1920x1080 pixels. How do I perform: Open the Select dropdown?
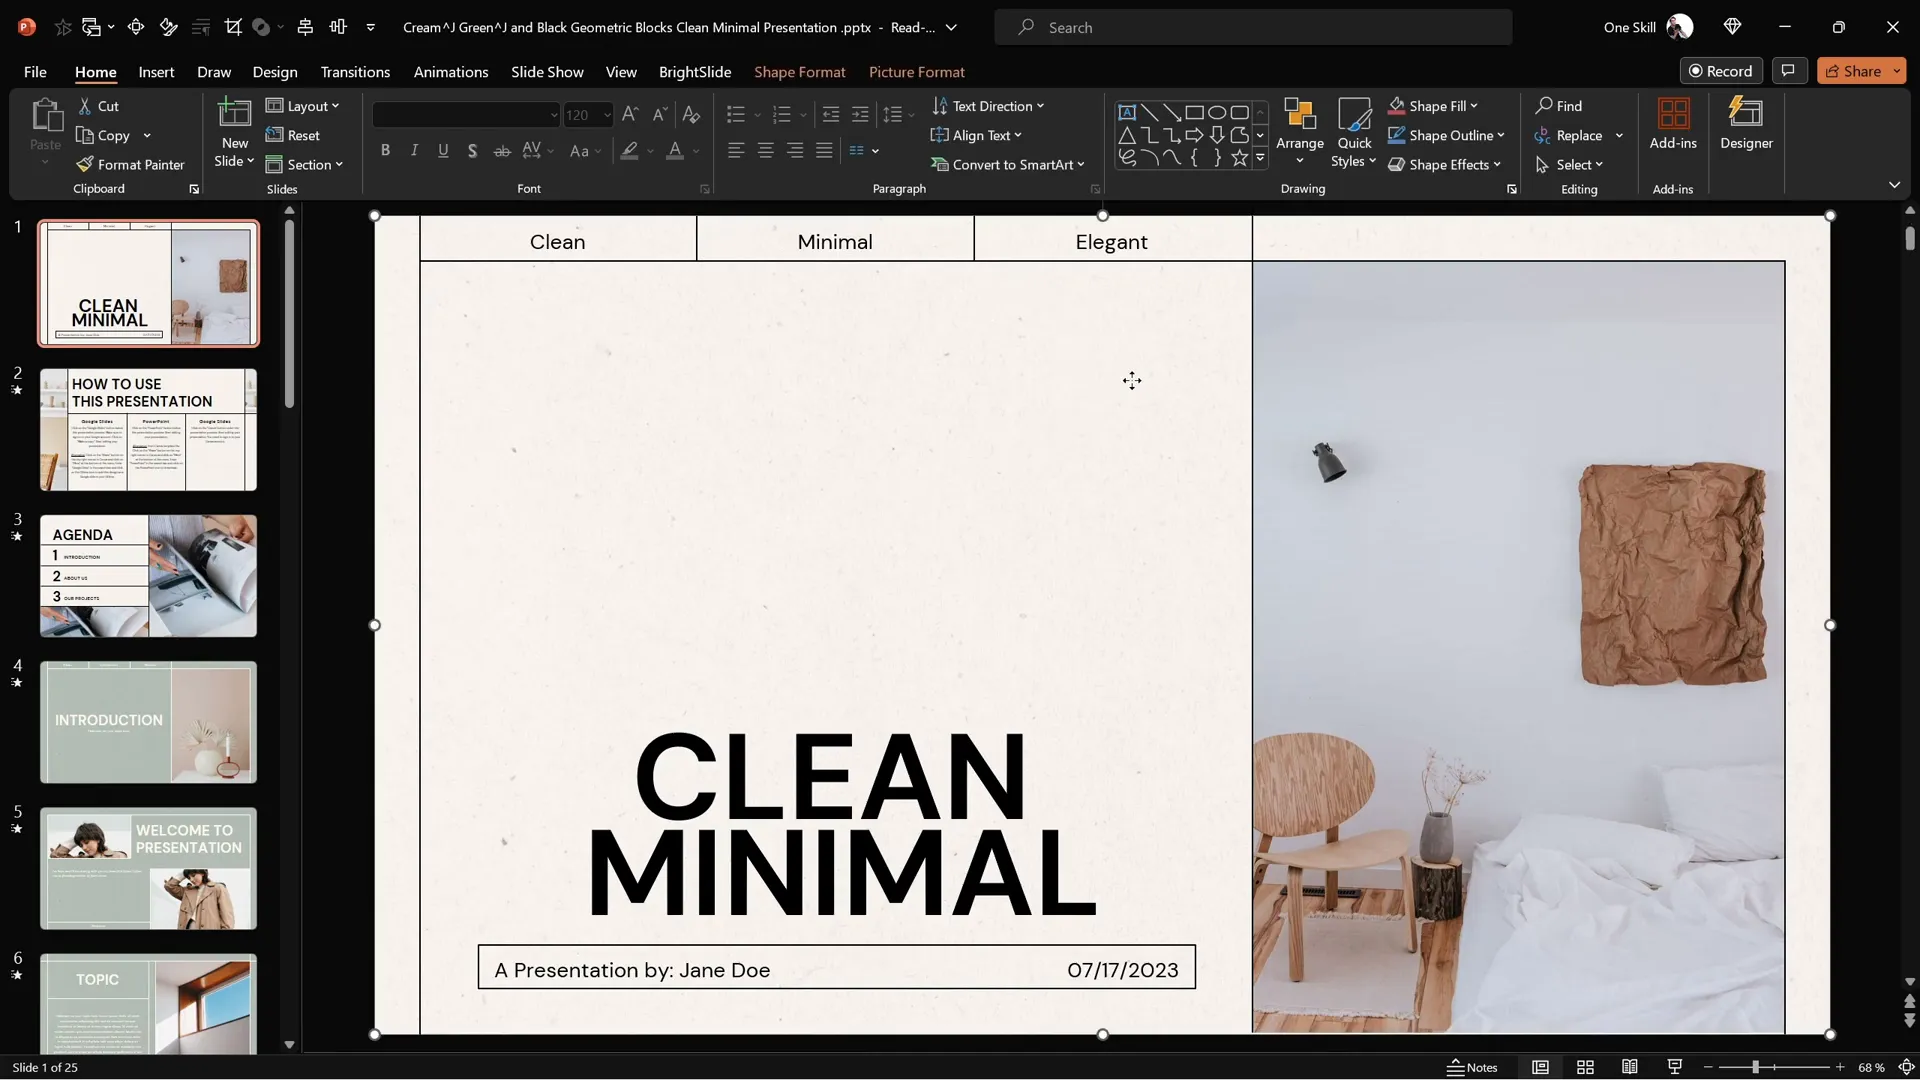click(1569, 164)
